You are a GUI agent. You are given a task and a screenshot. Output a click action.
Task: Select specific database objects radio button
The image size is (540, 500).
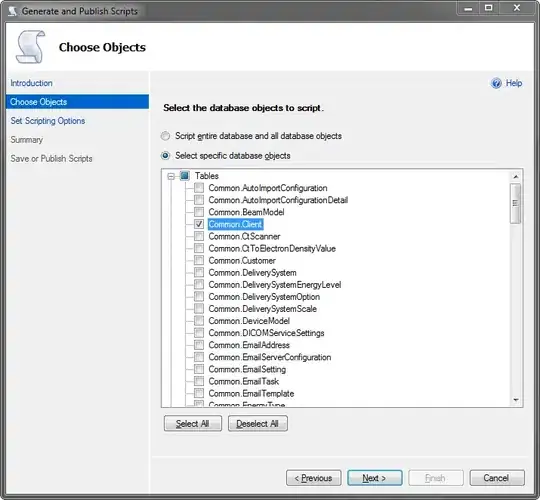166,156
